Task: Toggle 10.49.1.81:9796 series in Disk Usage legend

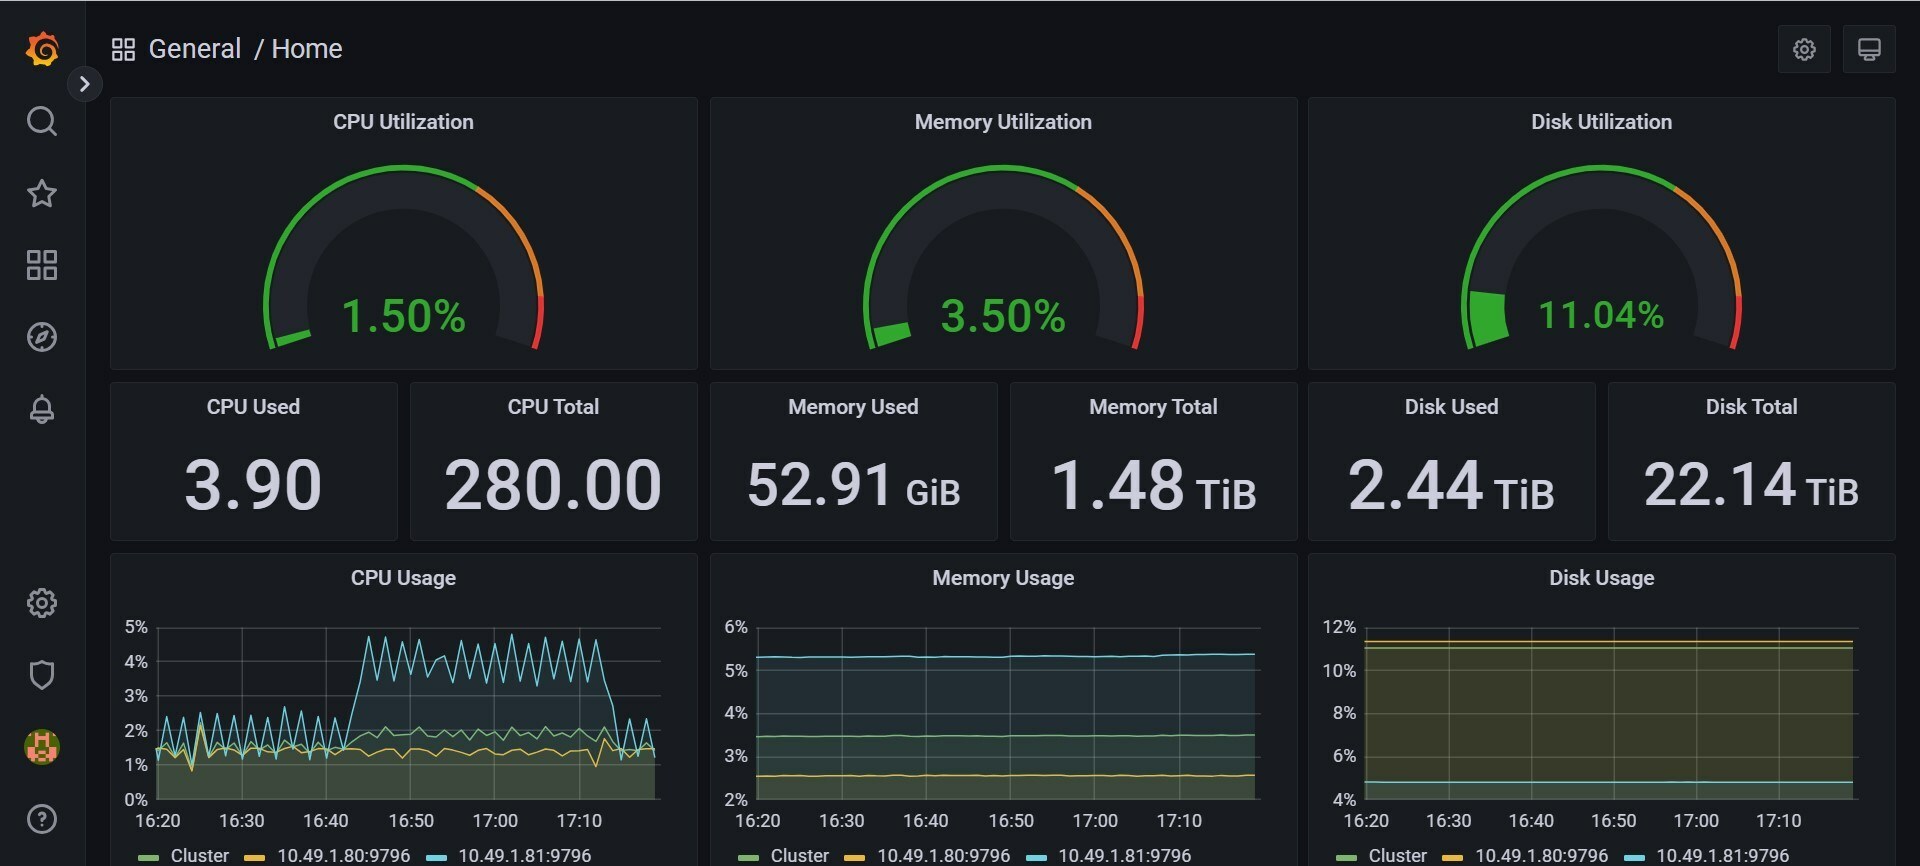Action: tap(1721, 856)
